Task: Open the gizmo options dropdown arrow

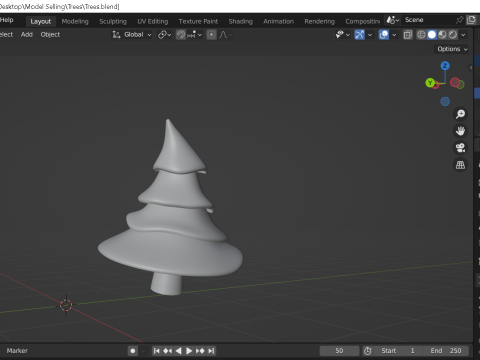Action: [370, 35]
